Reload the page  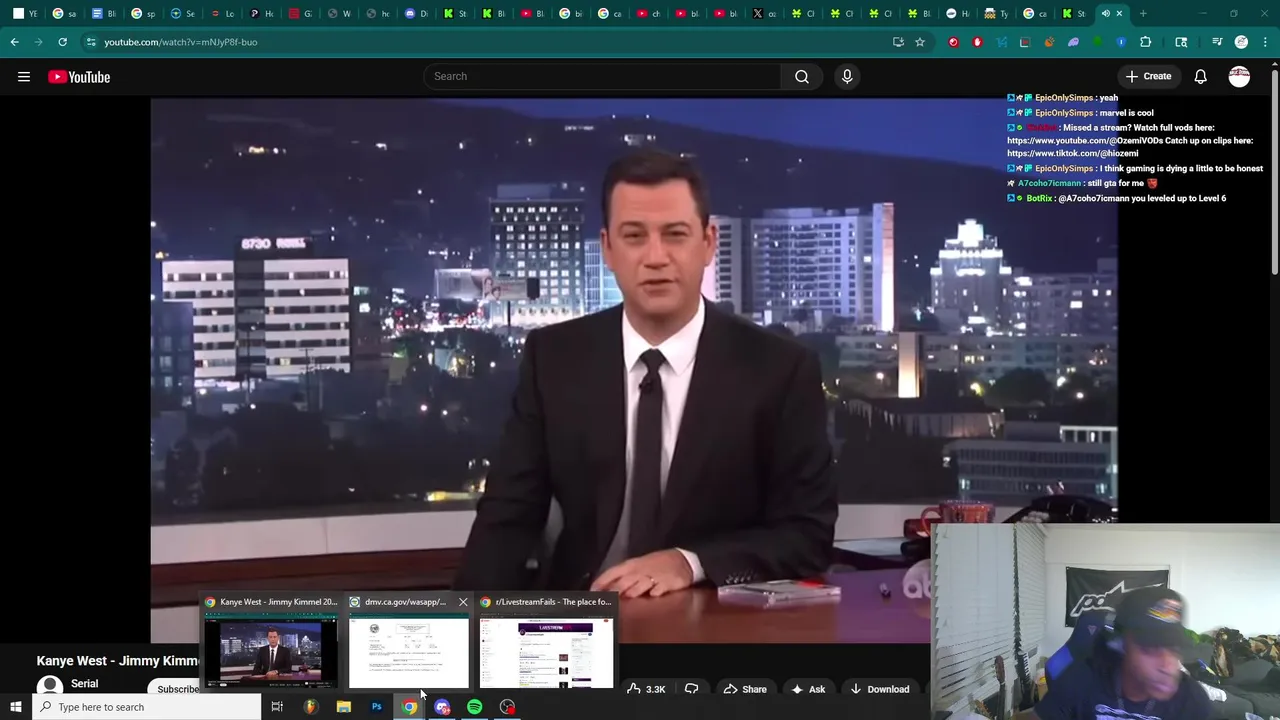pos(62,42)
